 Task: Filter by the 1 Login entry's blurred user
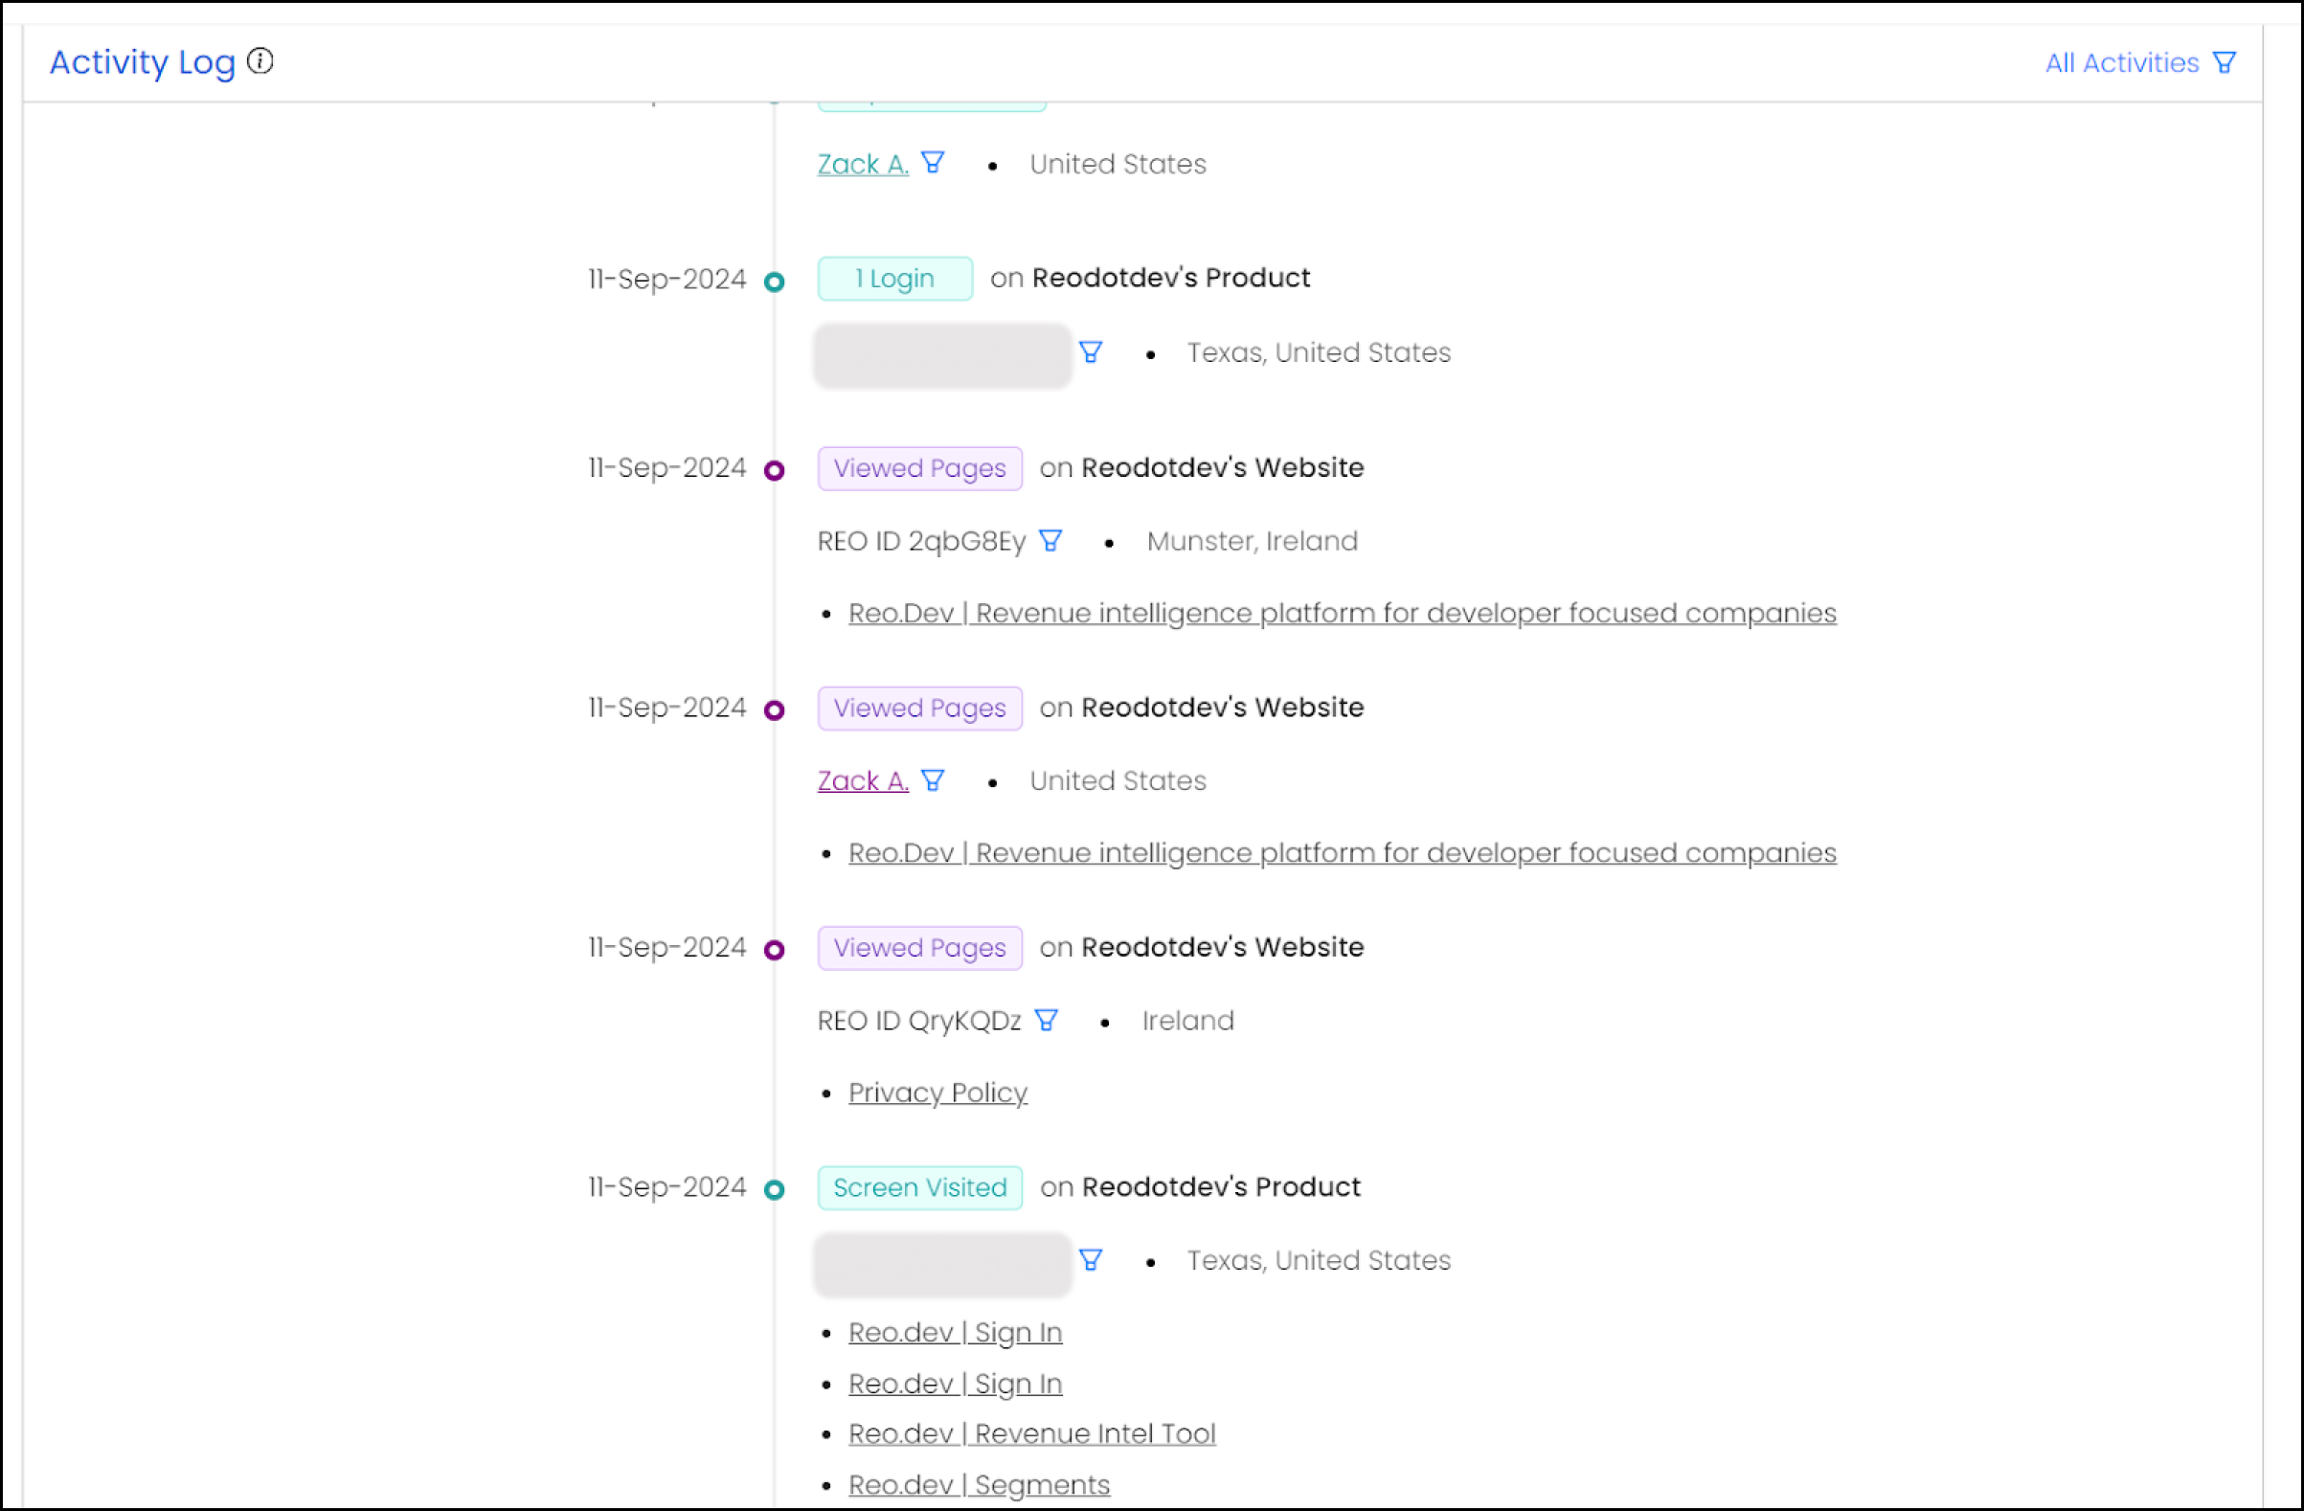pos(1090,352)
